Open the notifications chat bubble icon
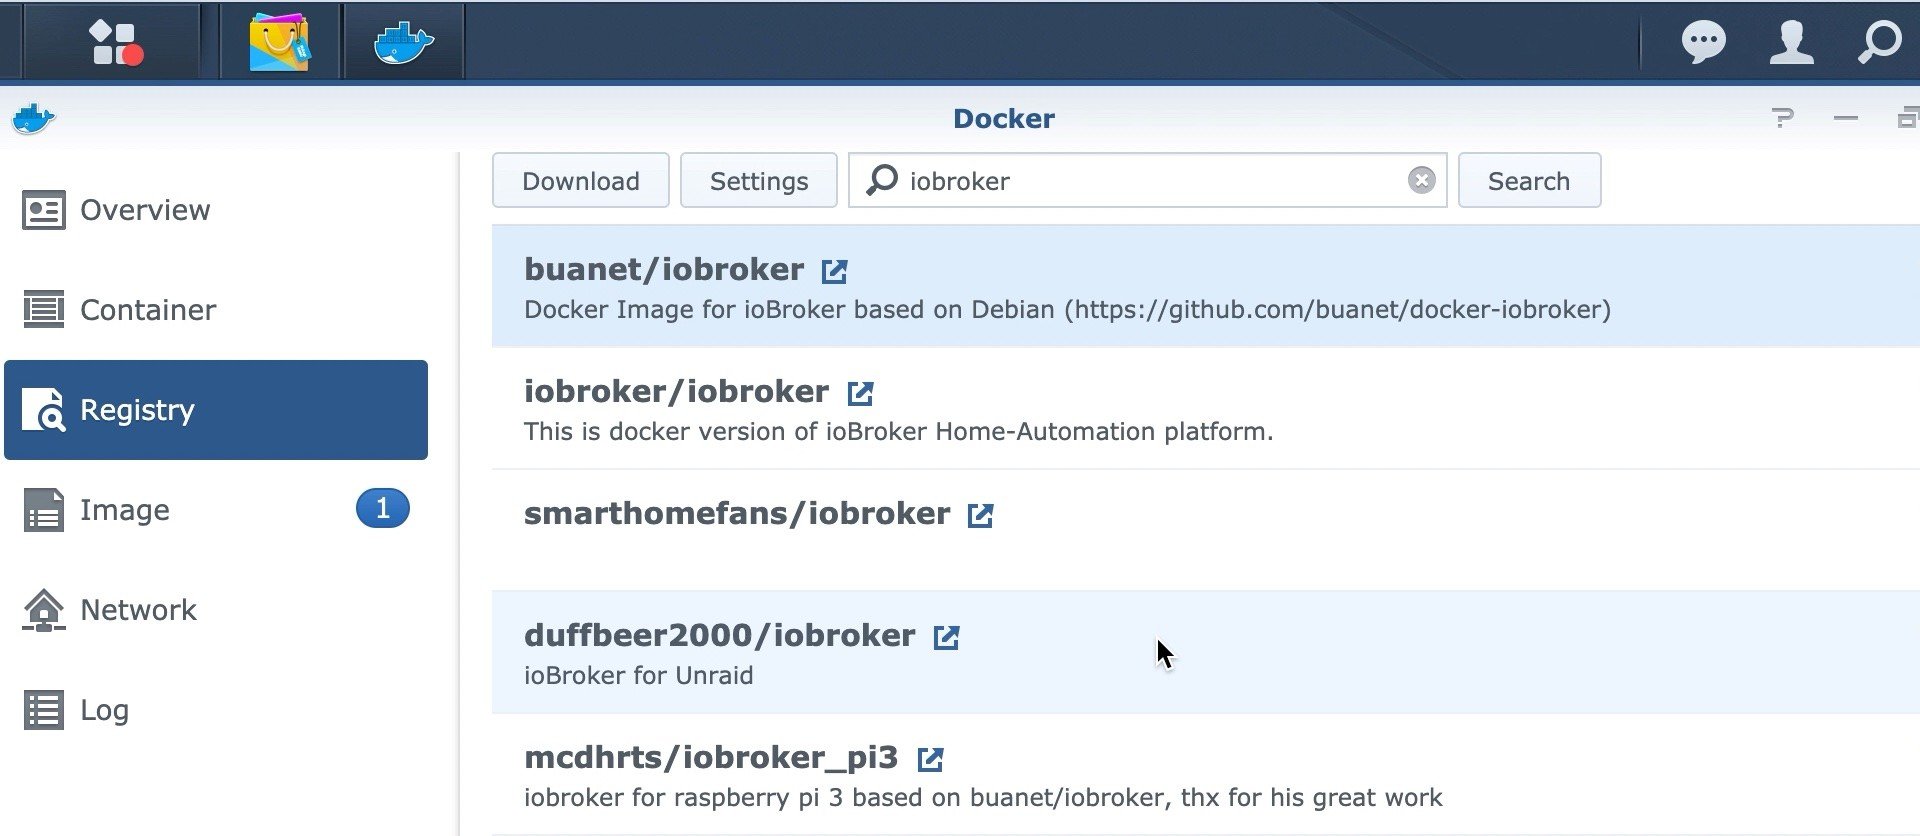This screenshot has width=1920, height=836. pyautogui.click(x=1703, y=43)
